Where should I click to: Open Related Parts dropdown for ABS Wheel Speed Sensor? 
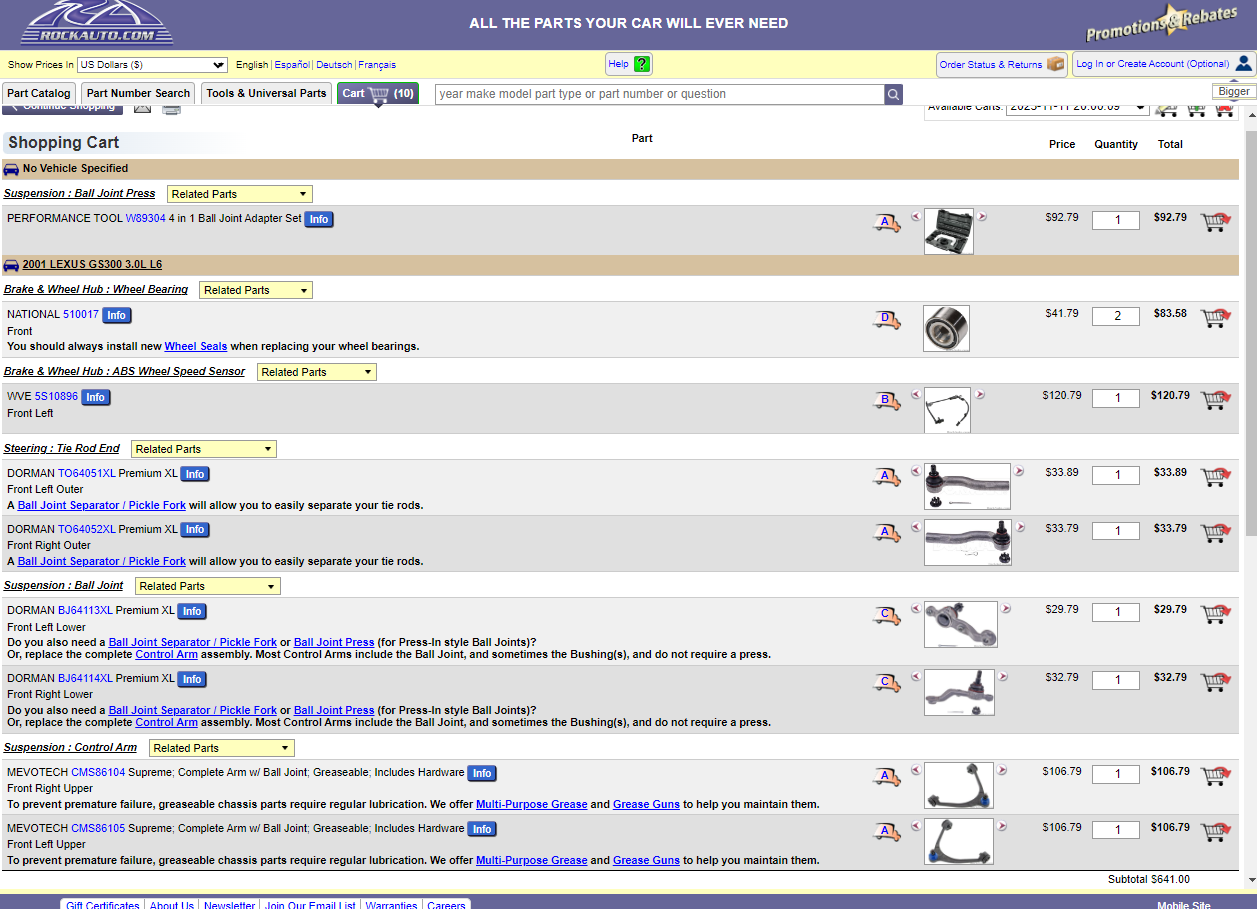(x=317, y=372)
